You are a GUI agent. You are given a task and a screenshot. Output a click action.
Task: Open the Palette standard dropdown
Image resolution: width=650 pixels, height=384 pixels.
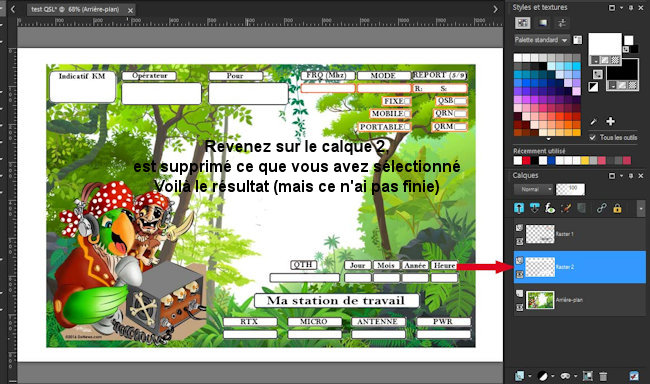click(541, 40)
